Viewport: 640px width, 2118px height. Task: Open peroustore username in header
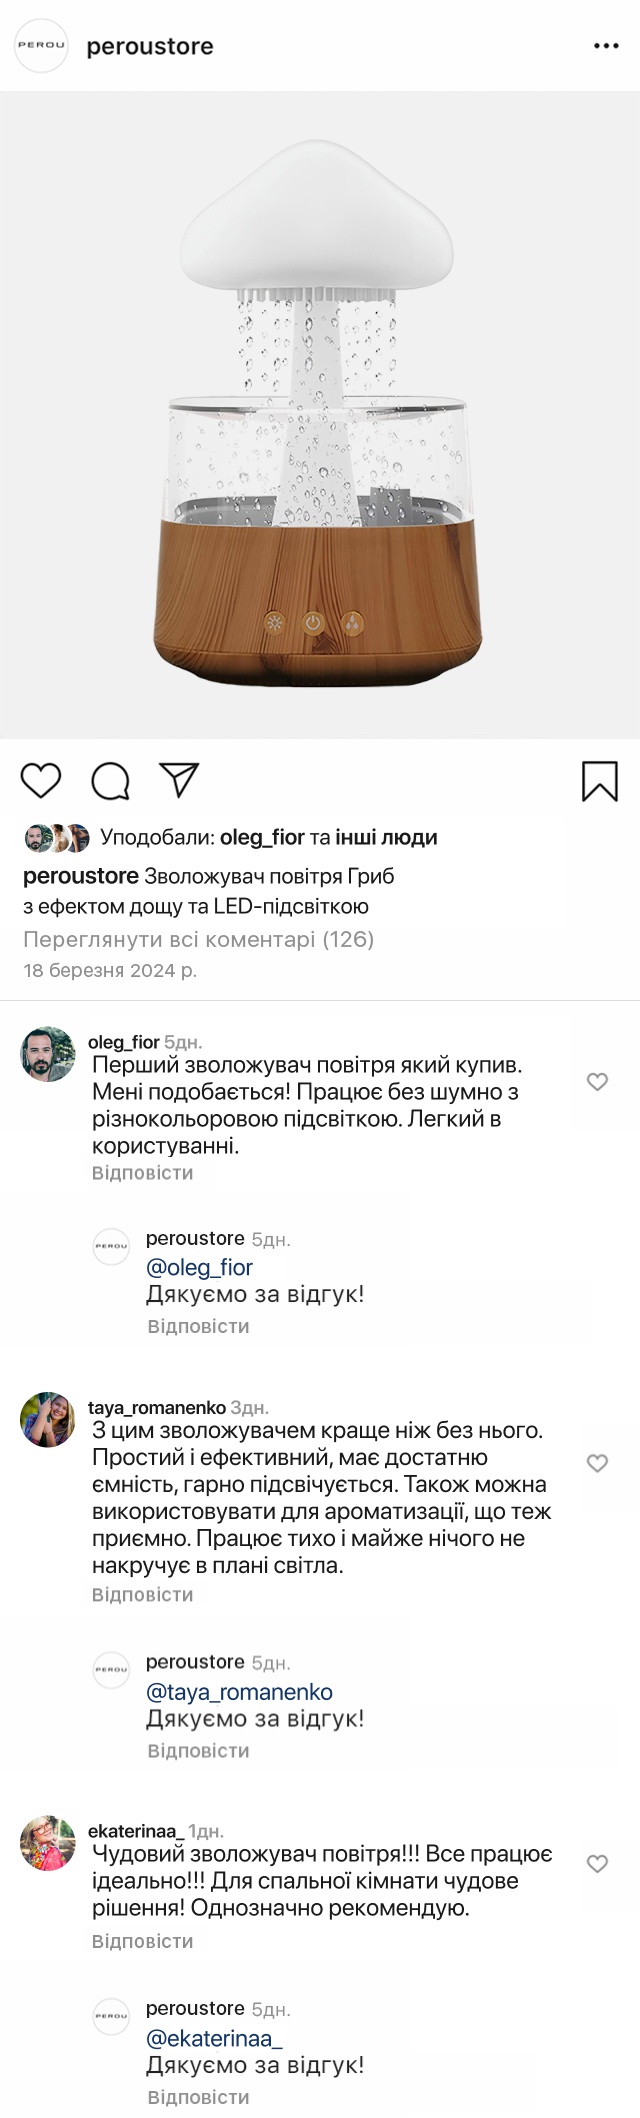(150, 46)
